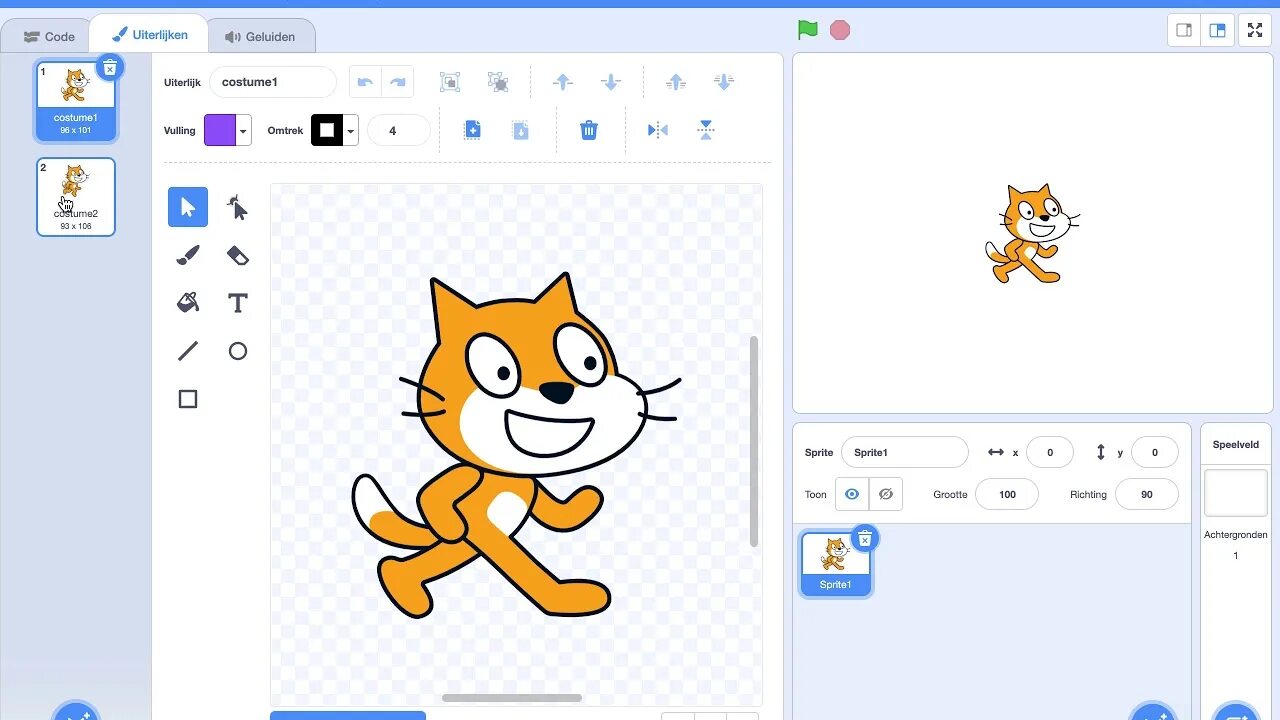This screenshot has width=1280, height=720.
Task: Enter full screen stage mode
Action: click(x=1255, y=30)
